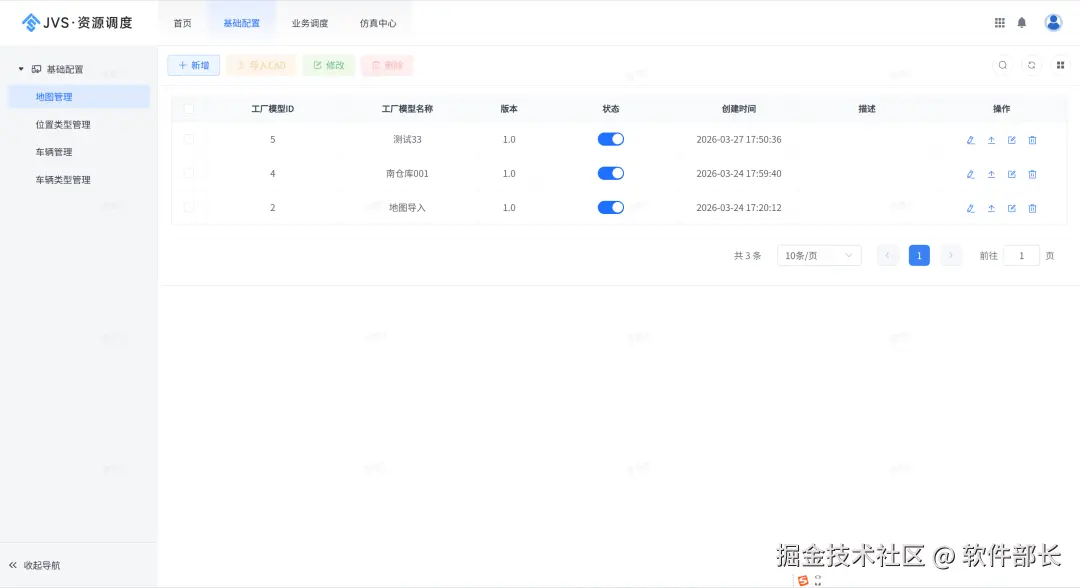This screenshot has width=1080, height=588.
Task: Click the pencil edit icon for 测试33 row
Action: [969, 140]
